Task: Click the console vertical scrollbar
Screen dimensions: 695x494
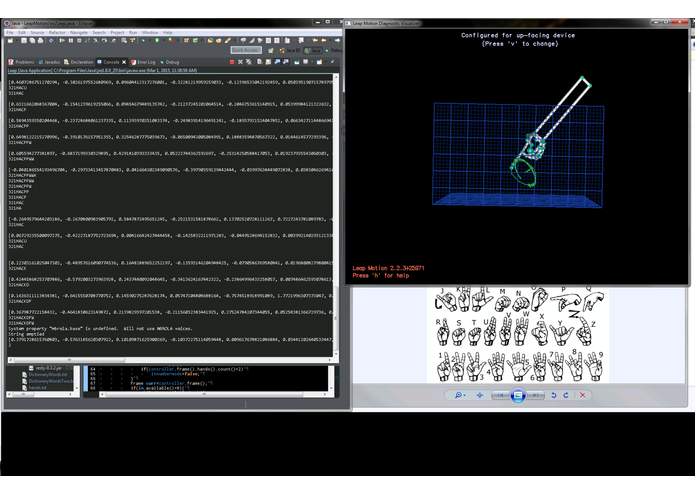Action: click(336, 213)
